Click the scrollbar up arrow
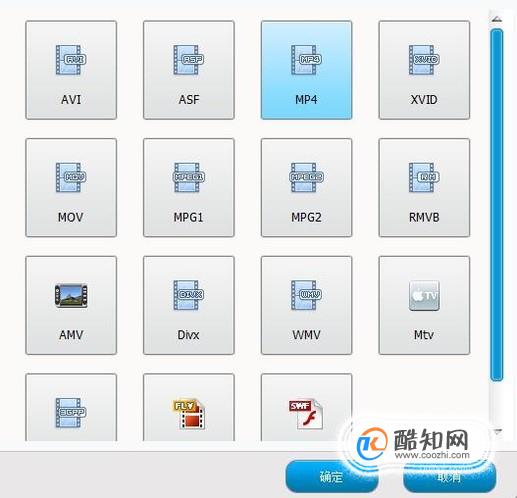This screenshot has height=498, width=517. [x=497, y=19]
